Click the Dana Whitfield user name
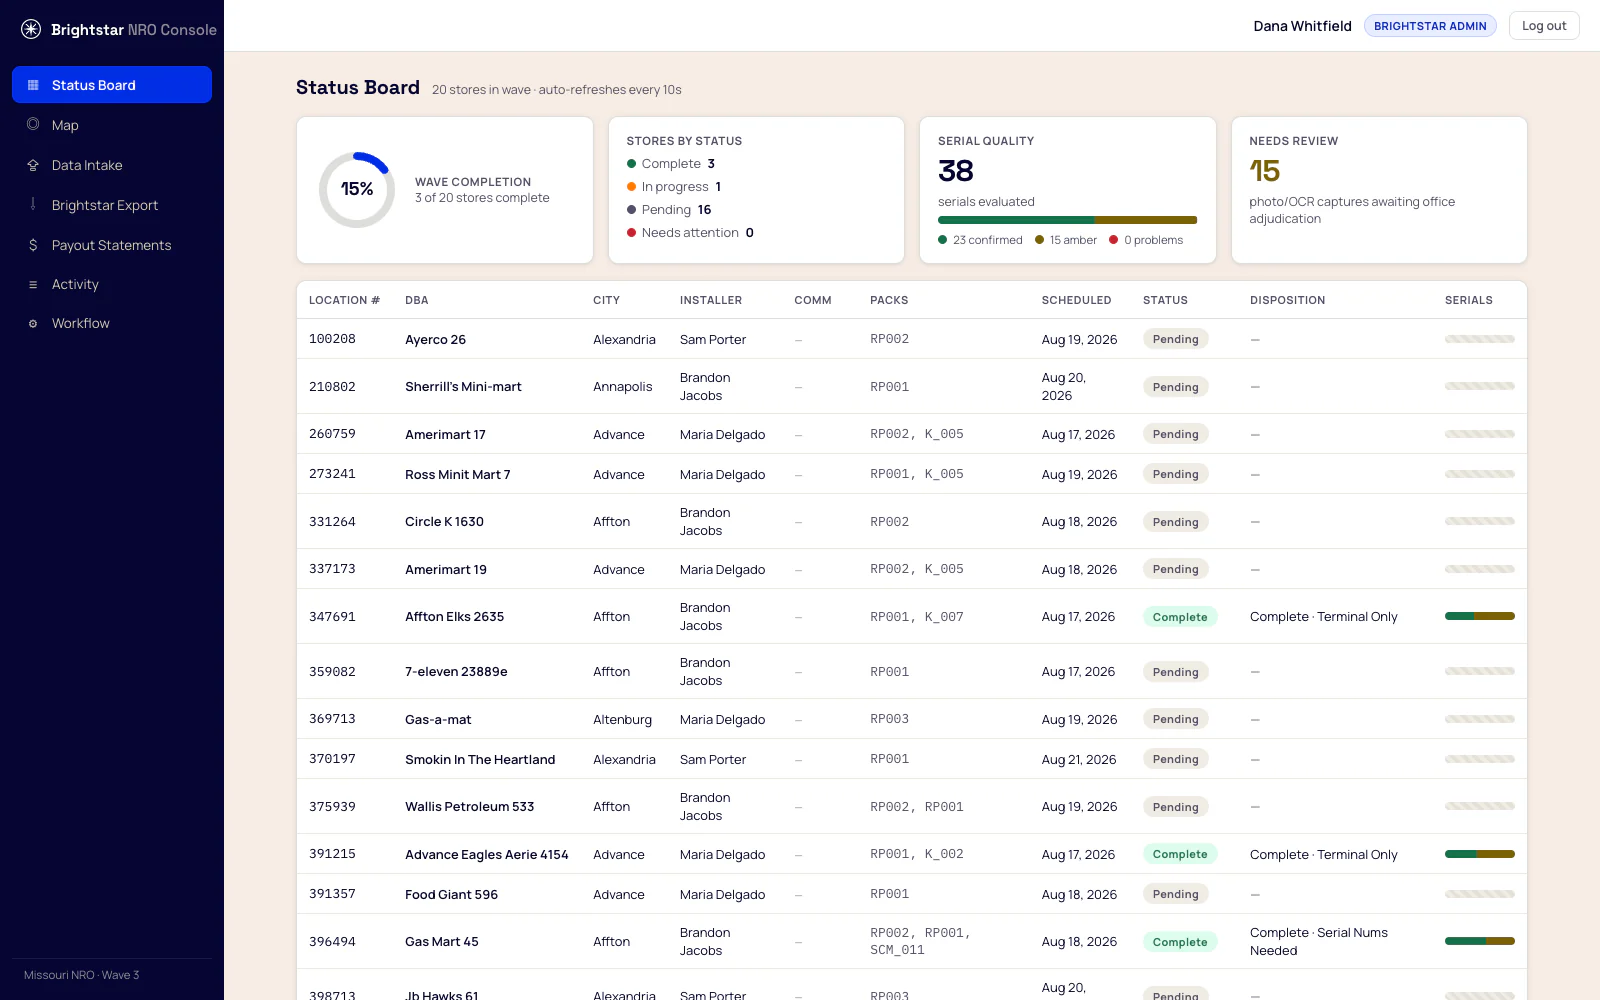The height and width of the screenshot is (1000, 1600). (x=1302, y=26)
